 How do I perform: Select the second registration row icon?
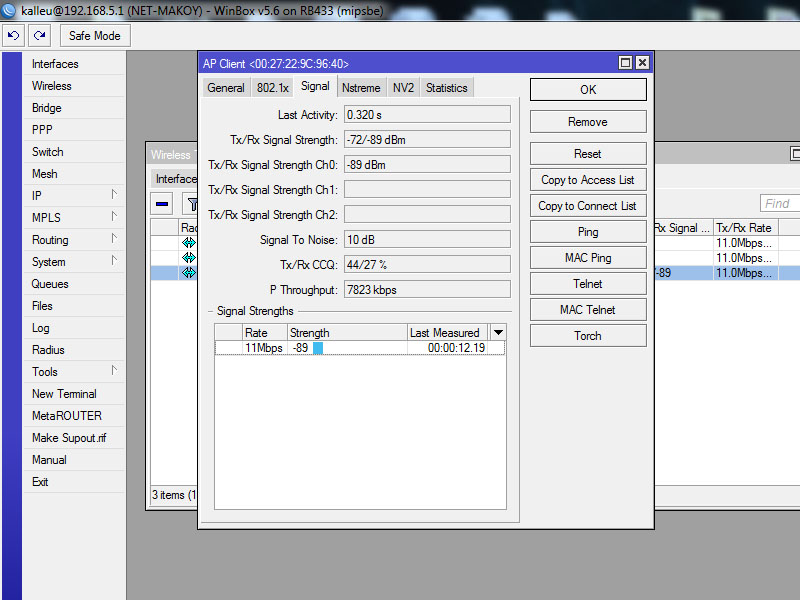pos(189,257)
